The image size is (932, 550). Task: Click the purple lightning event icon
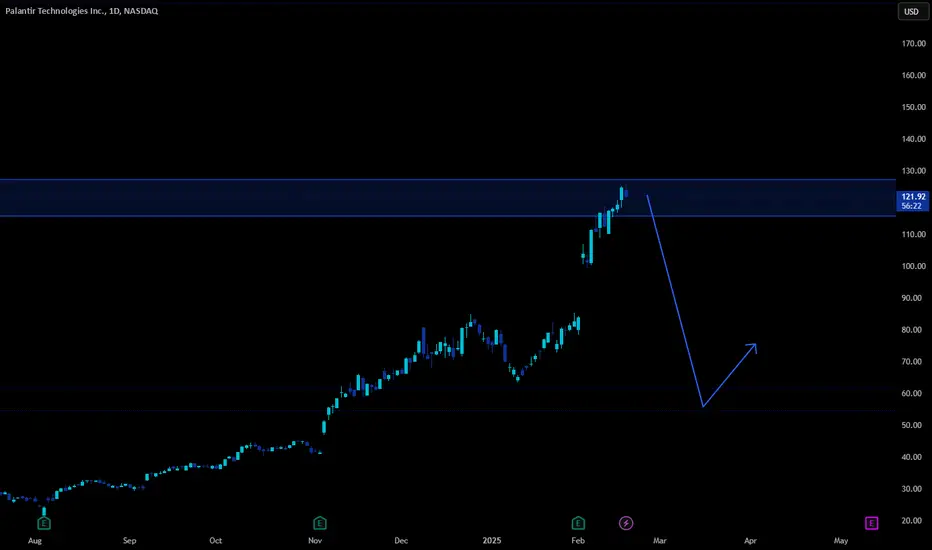click(626, 523)
